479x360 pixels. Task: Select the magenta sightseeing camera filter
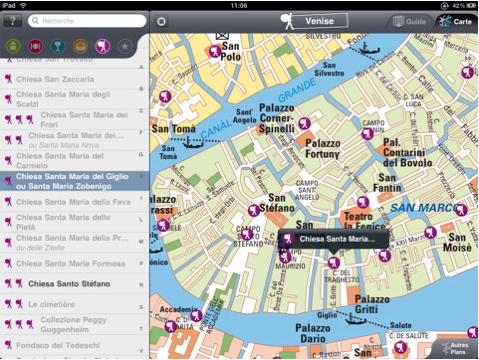[103, 46]
